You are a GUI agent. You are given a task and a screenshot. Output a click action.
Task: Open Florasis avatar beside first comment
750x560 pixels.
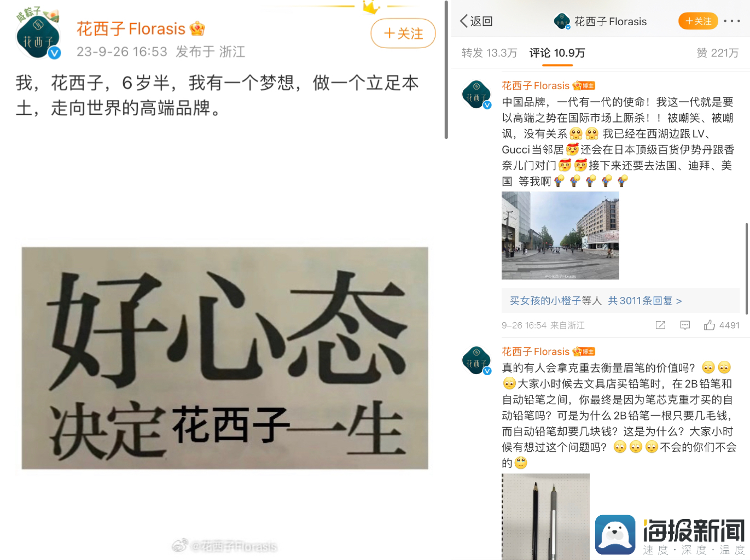[x=476, y=94]
